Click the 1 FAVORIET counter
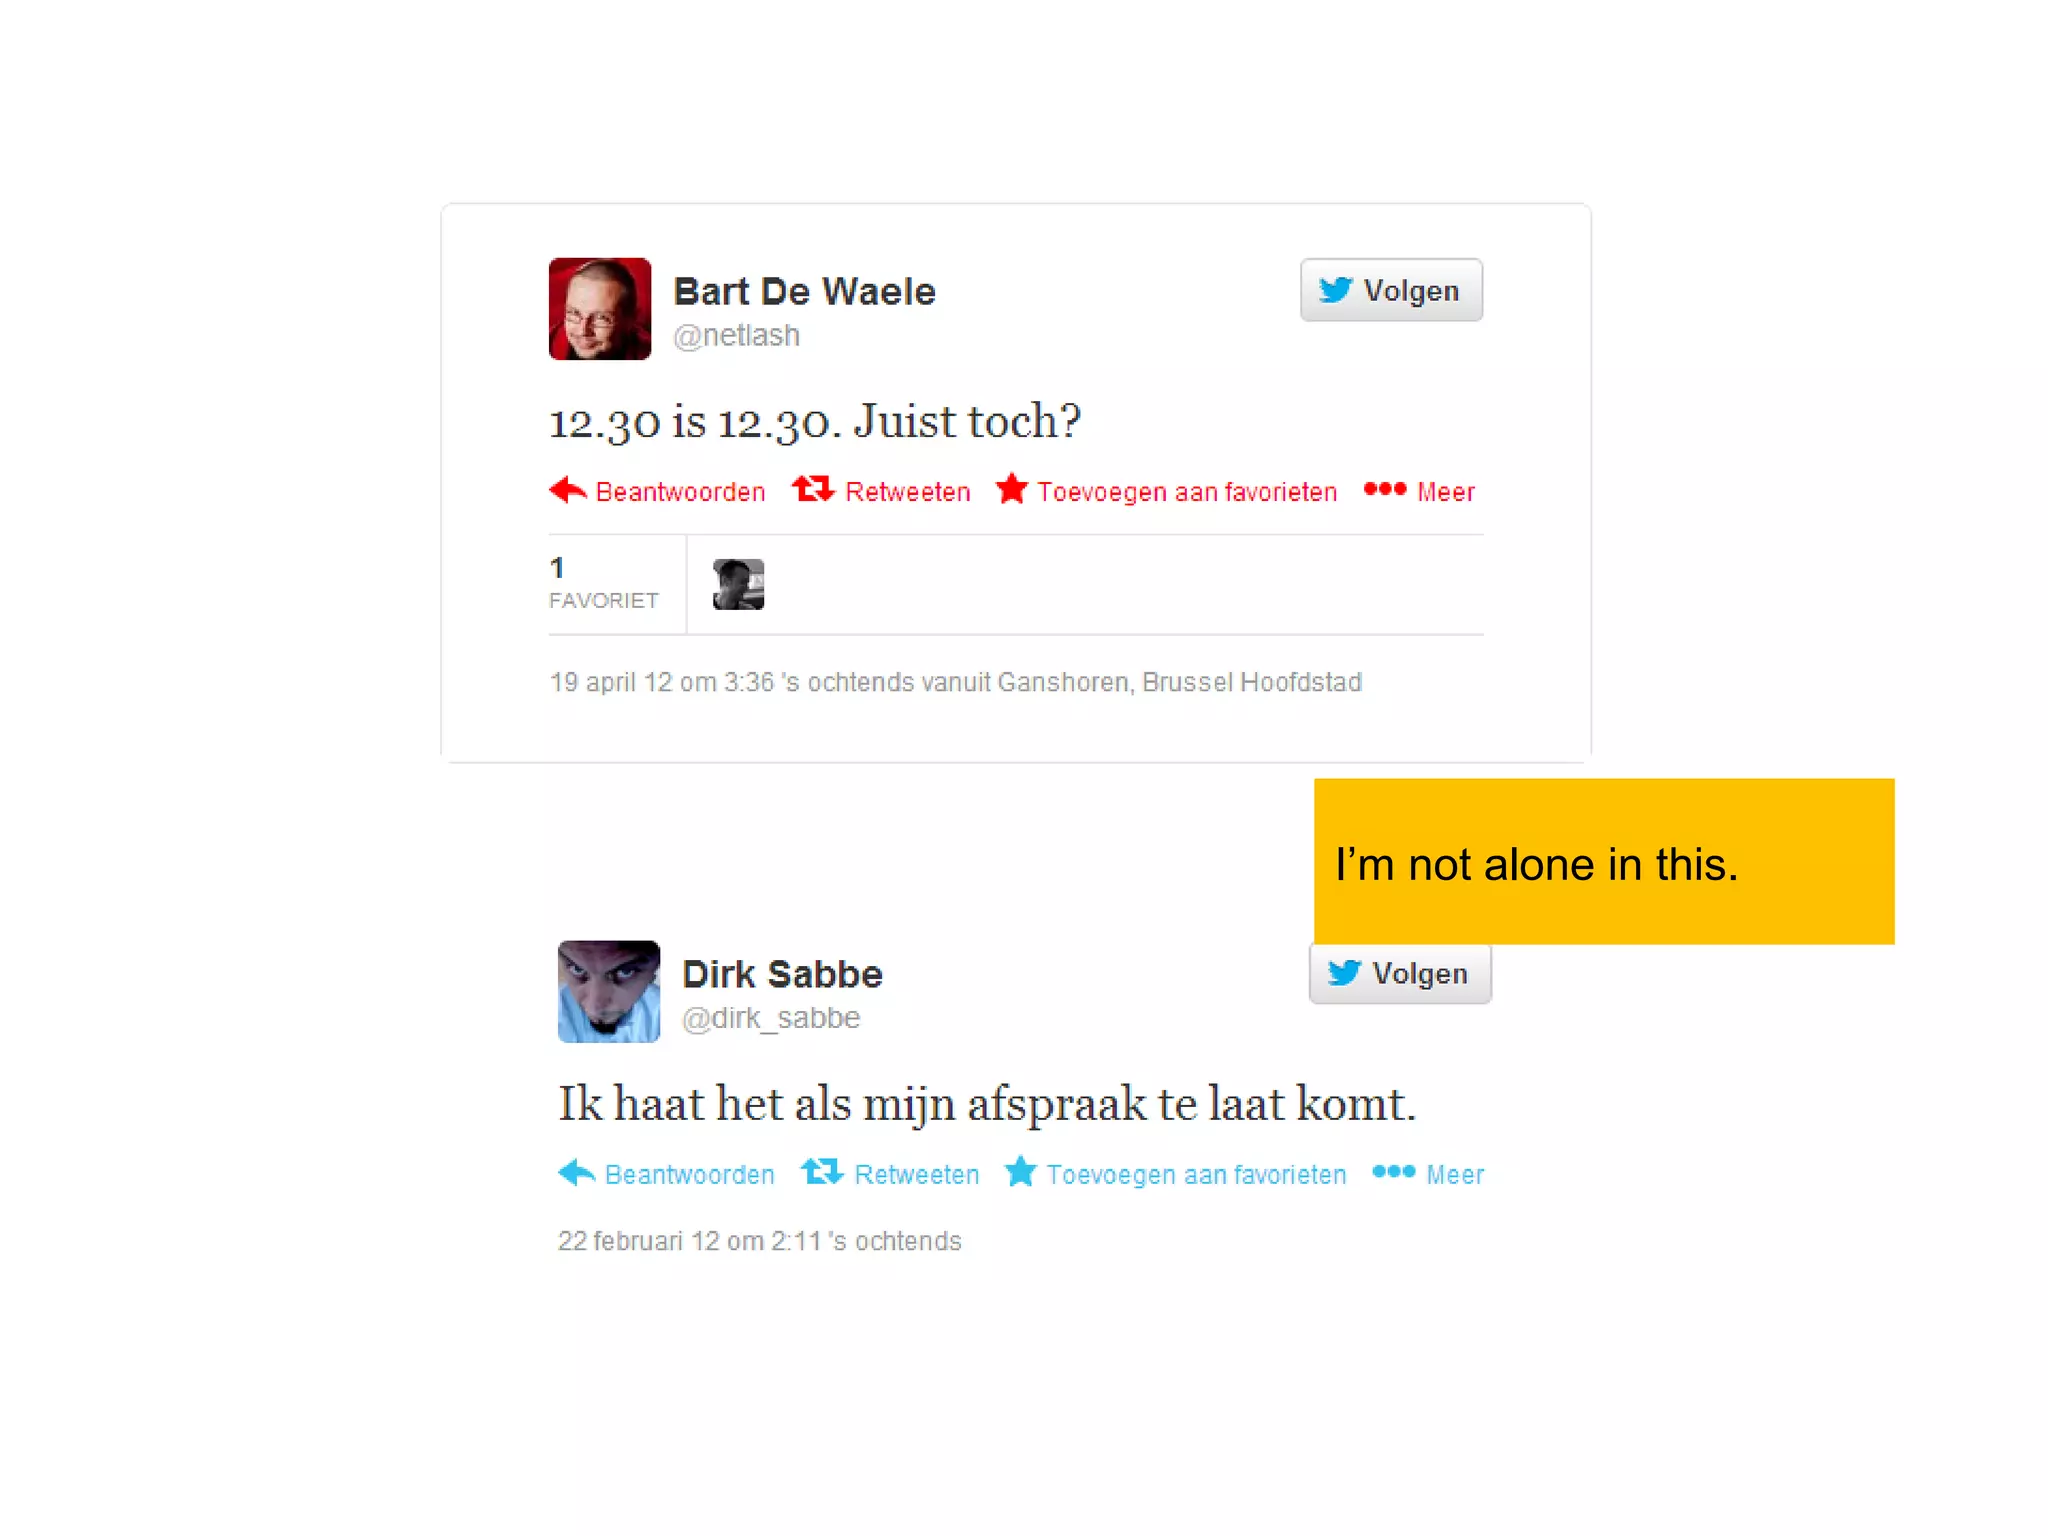Viewport: 2048px width, 1536px height. (604, 583)
